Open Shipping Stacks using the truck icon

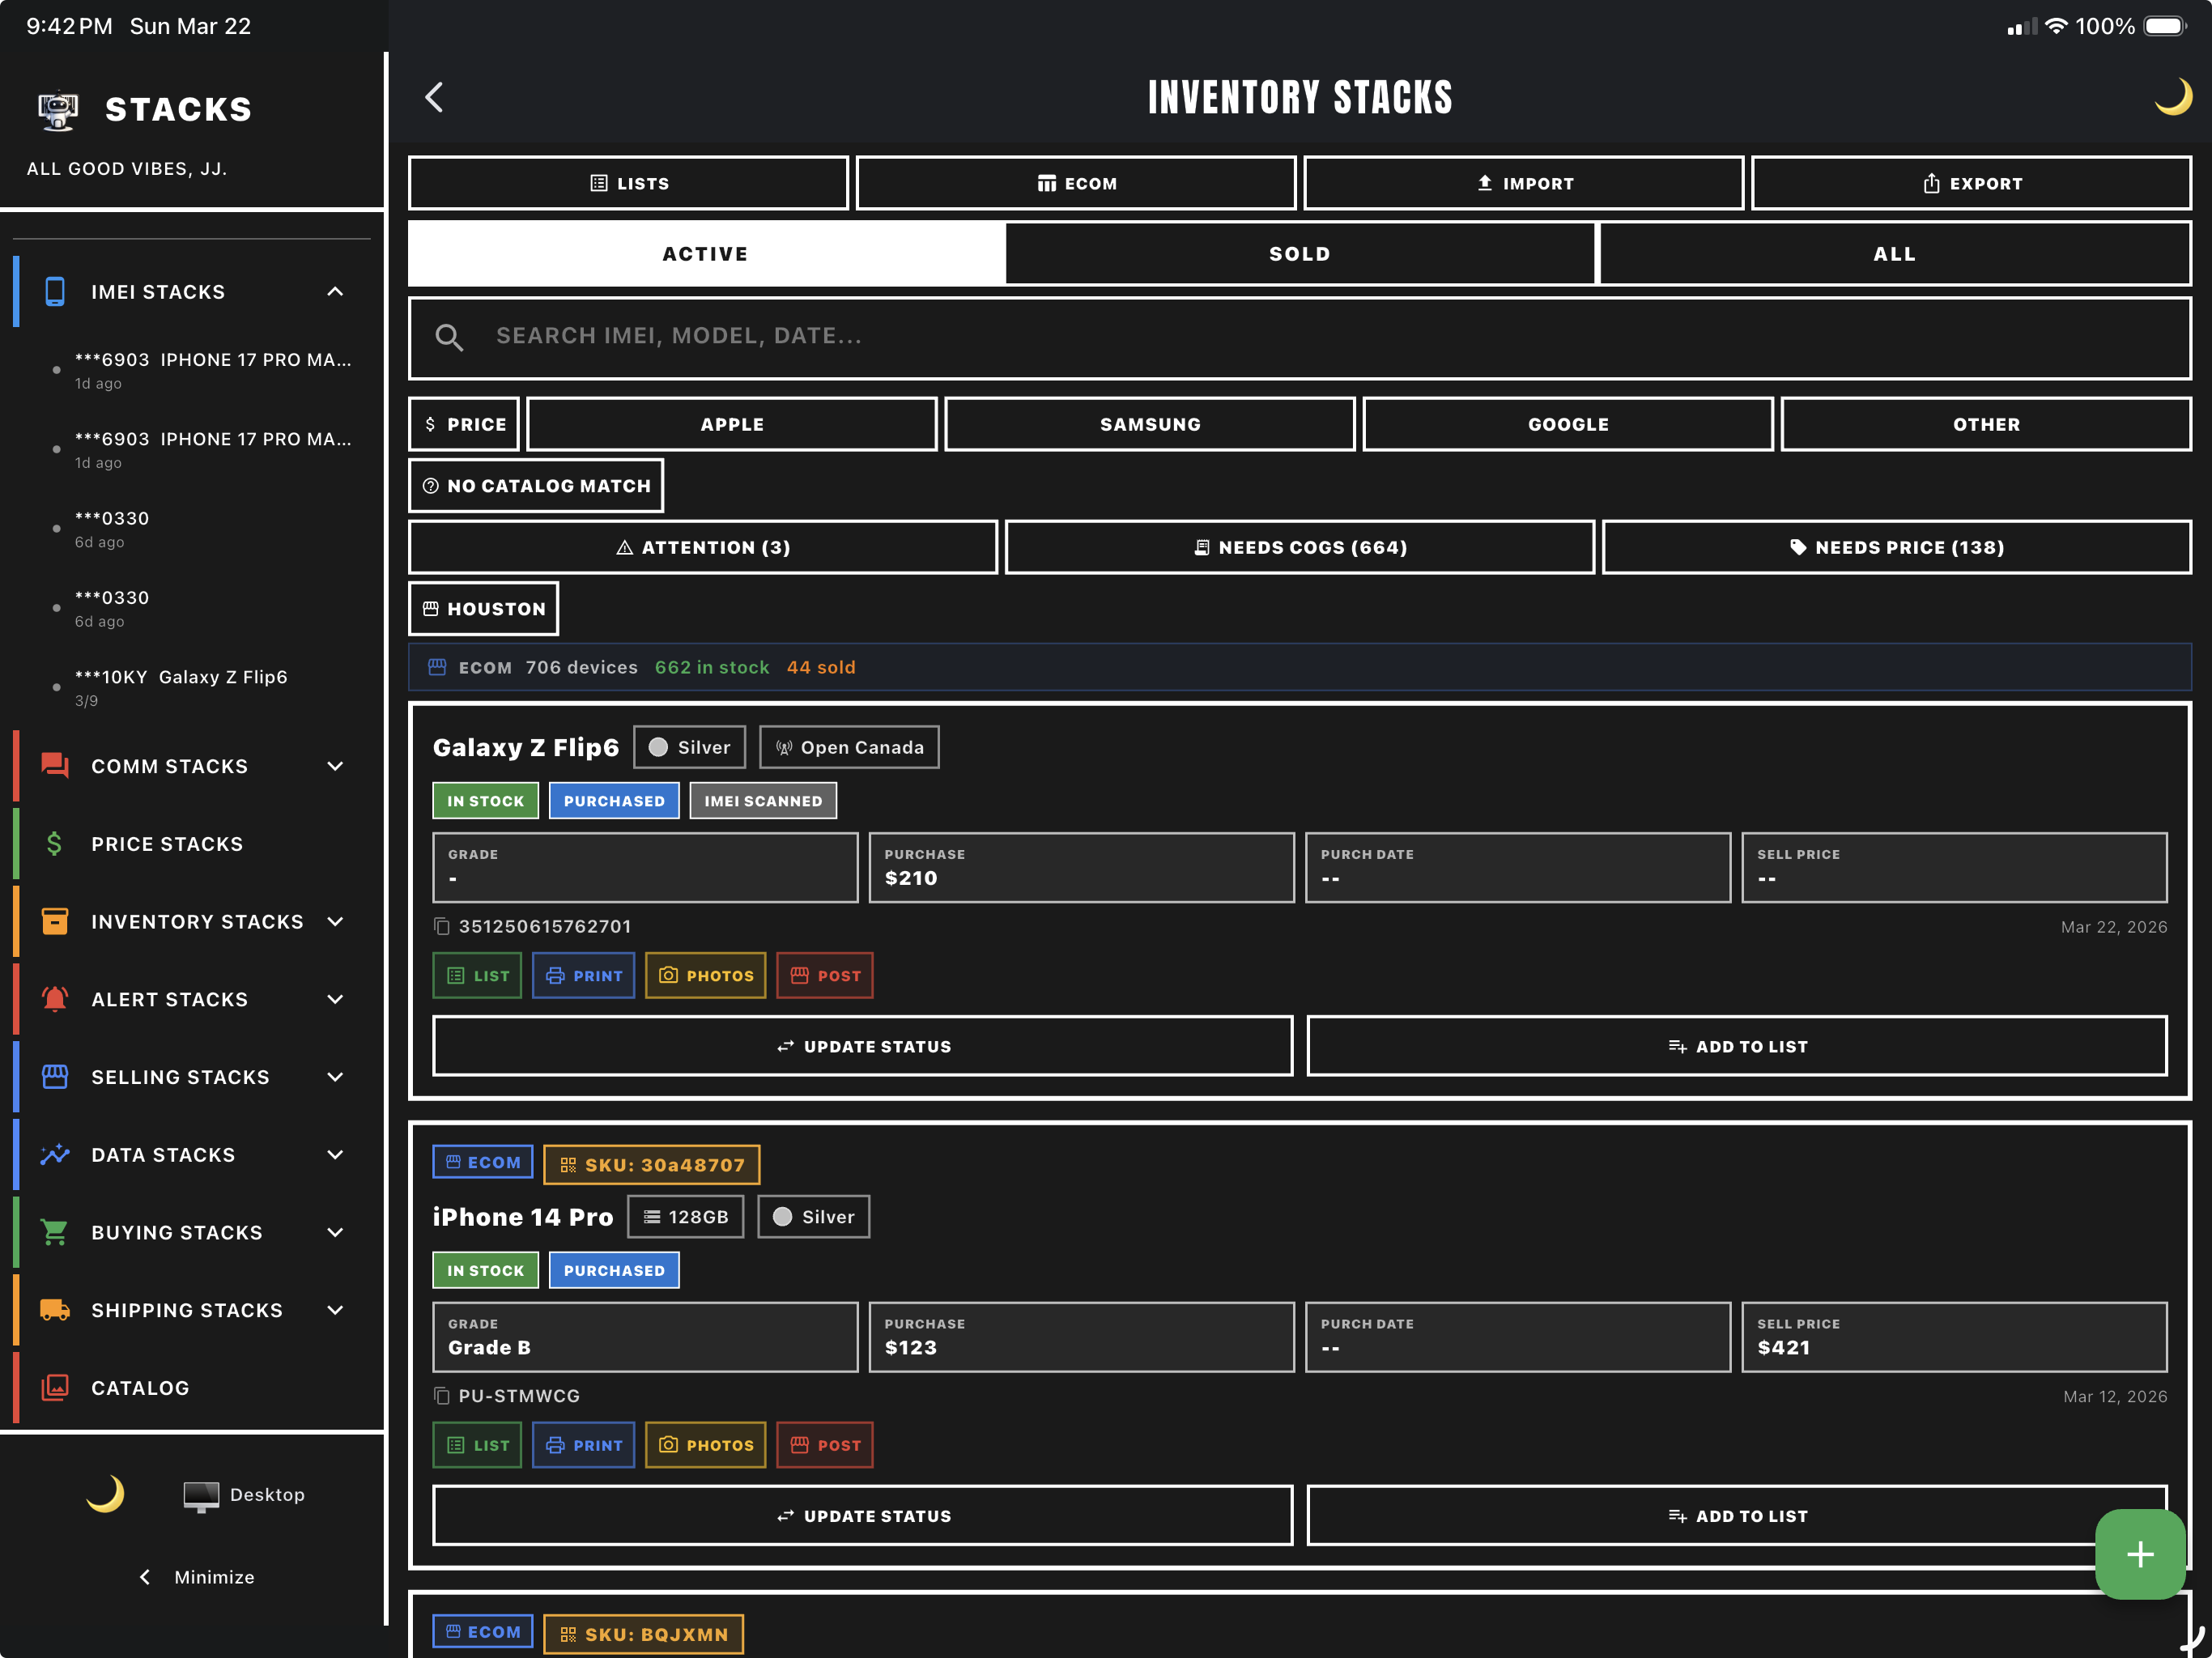click(55, 1310)
